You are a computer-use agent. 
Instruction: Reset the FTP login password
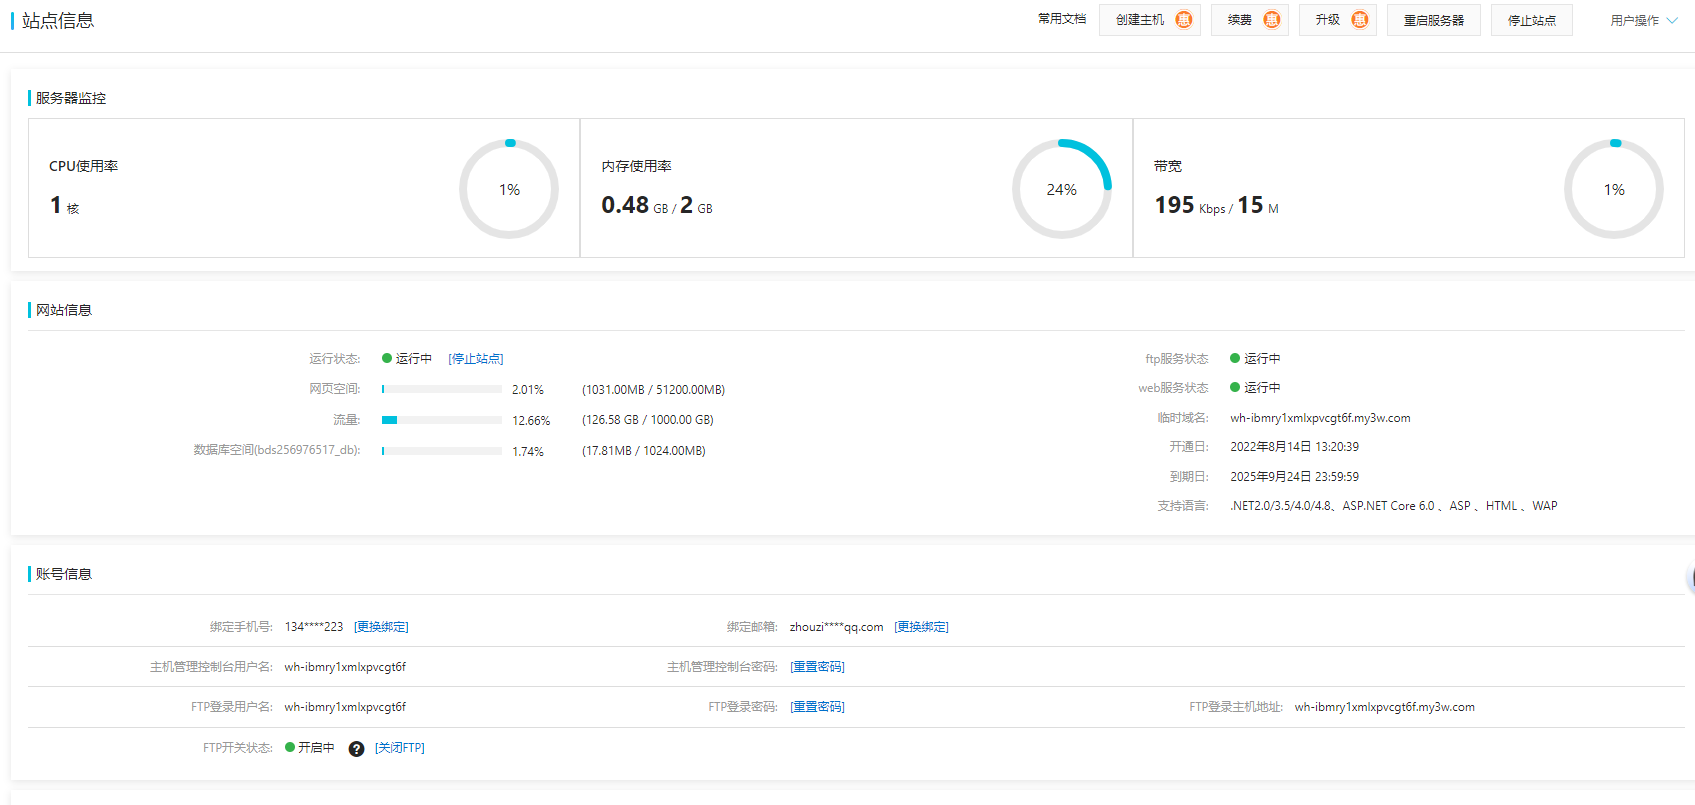(817, 707)
